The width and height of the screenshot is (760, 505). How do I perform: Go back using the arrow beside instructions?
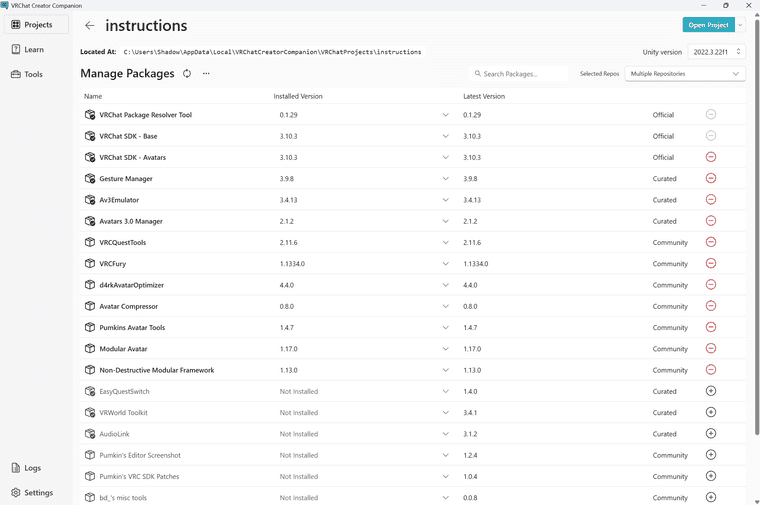90,26
